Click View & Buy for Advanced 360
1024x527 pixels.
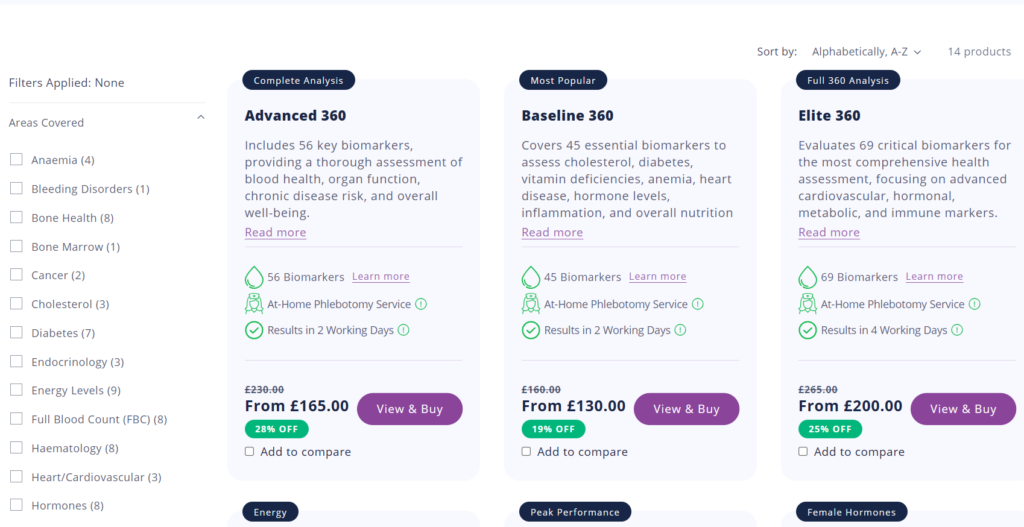[409, 409]
